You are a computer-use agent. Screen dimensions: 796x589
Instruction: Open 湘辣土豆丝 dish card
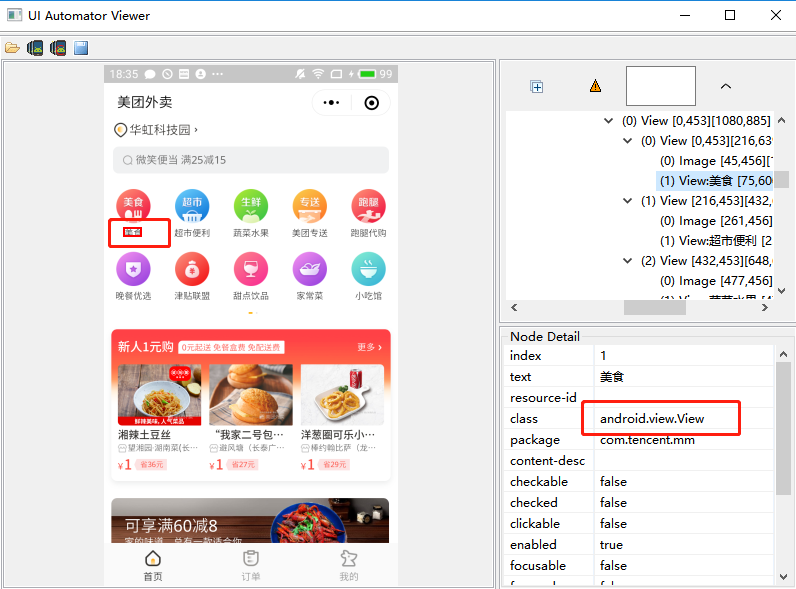(x=159, y=417)
